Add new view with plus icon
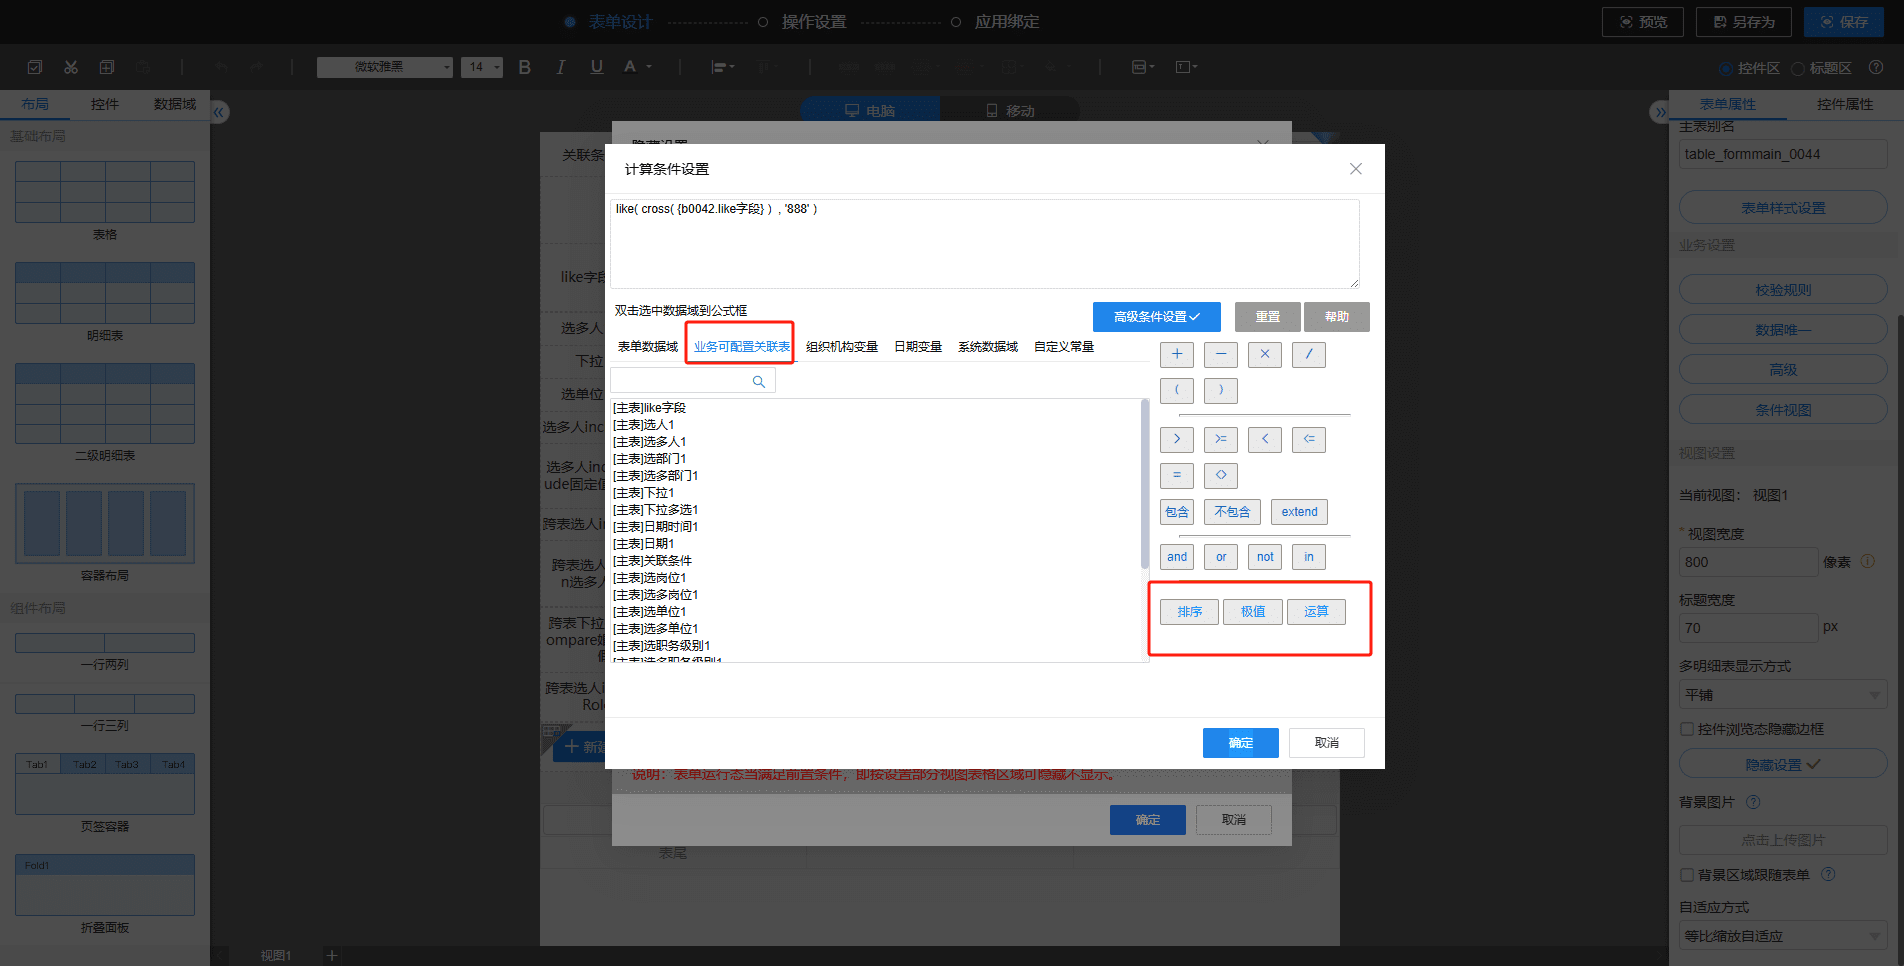This screenshot has height=966, width=1904. click(332, 956)
